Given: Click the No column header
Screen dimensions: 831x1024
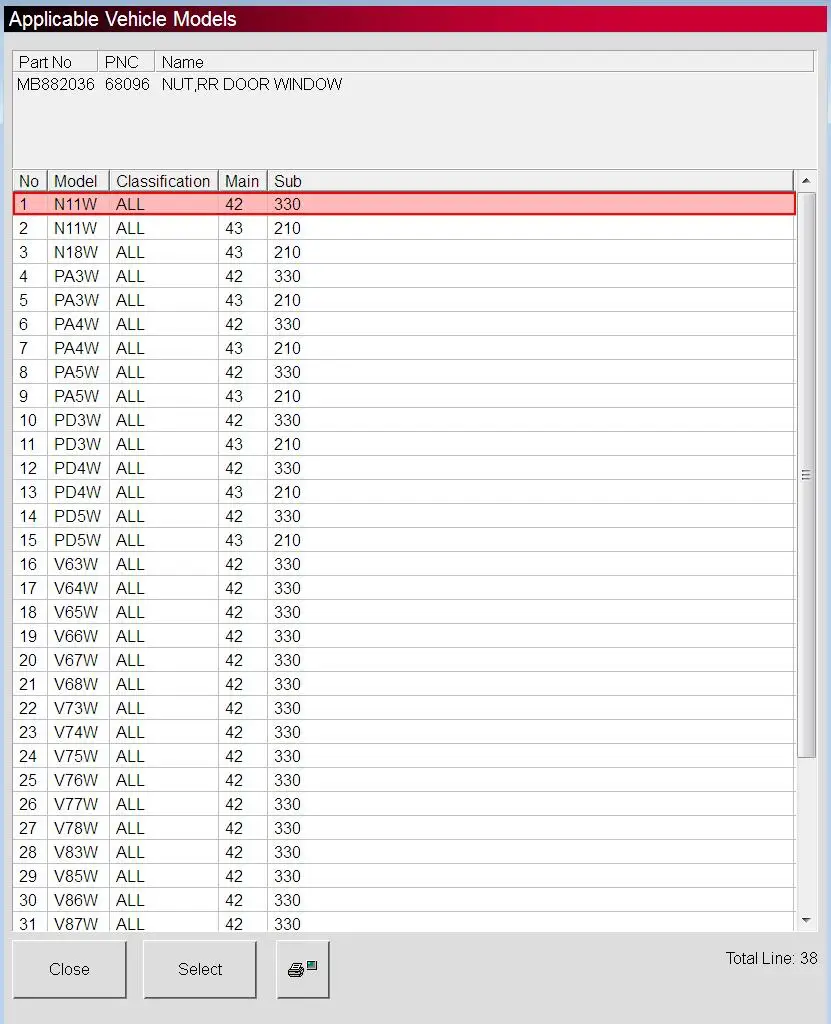Looking at the screenshot, I should click(x=30, y=181).
